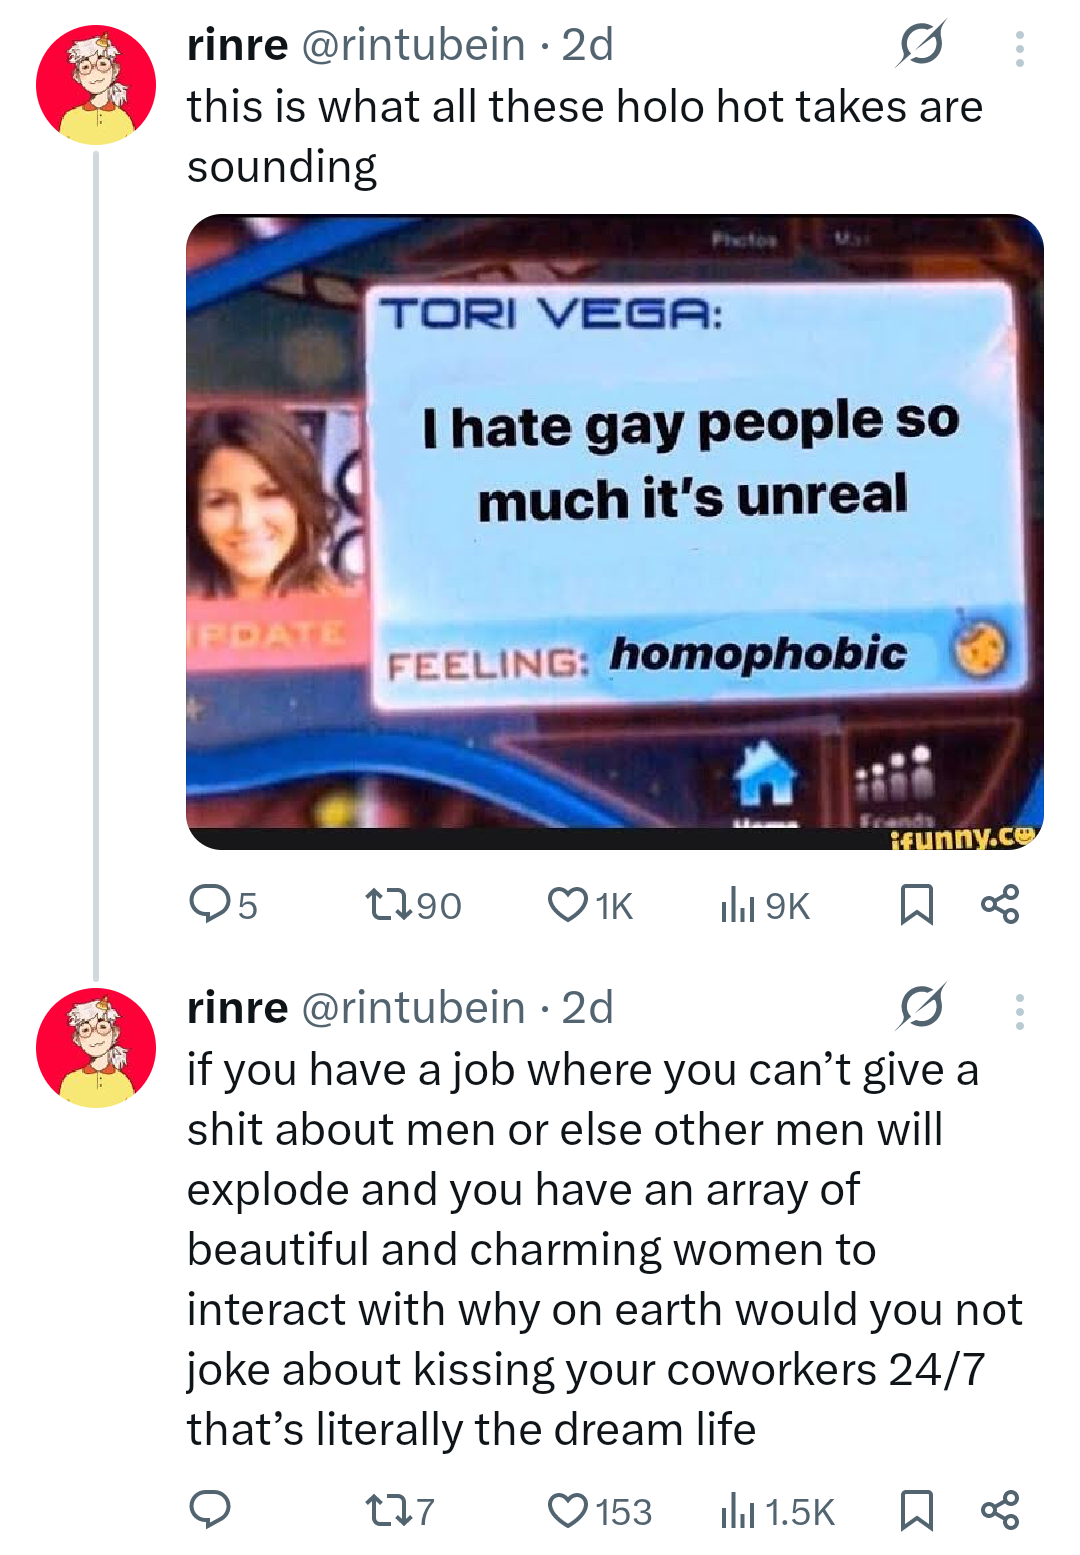Image resolution: width=1080 pixels, height=1555 pixels.
Task: Open more options menu on first tweet
Action: pos(1019,48)
